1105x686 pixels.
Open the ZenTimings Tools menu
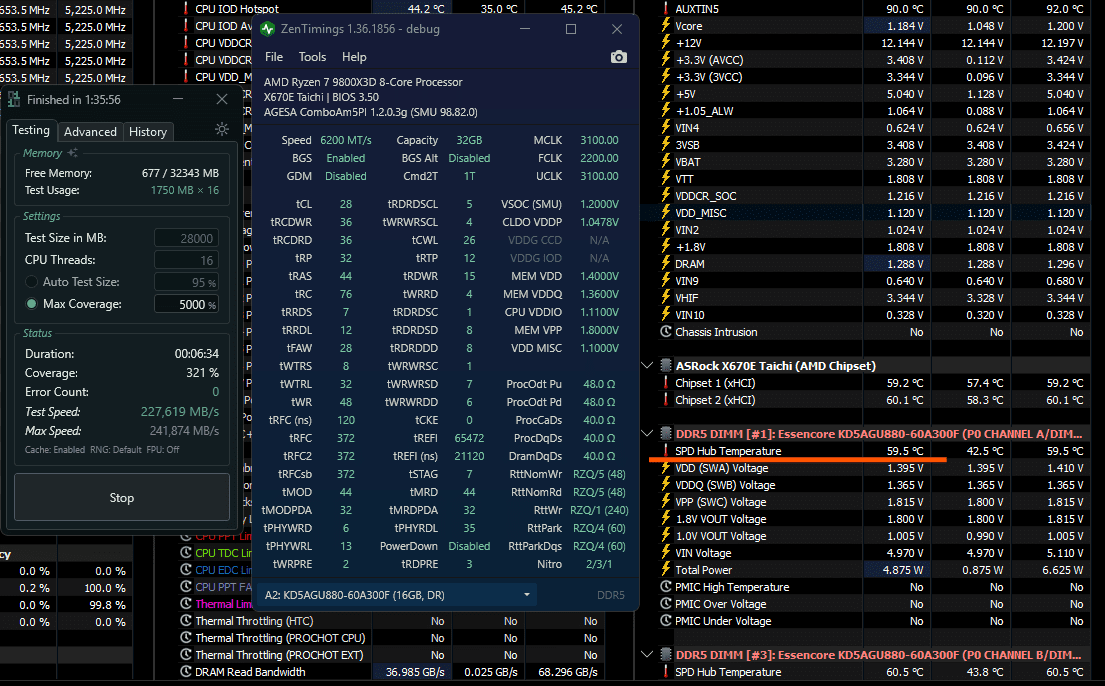point(312,57)
